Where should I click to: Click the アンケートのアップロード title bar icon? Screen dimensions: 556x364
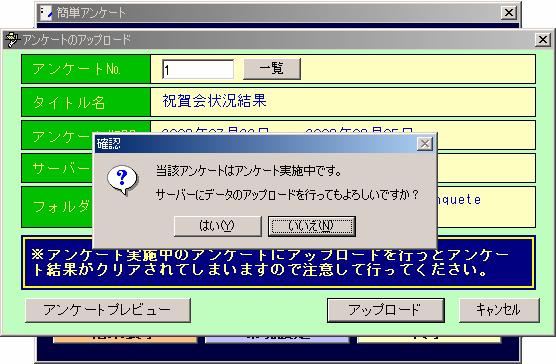coord(12,39)
